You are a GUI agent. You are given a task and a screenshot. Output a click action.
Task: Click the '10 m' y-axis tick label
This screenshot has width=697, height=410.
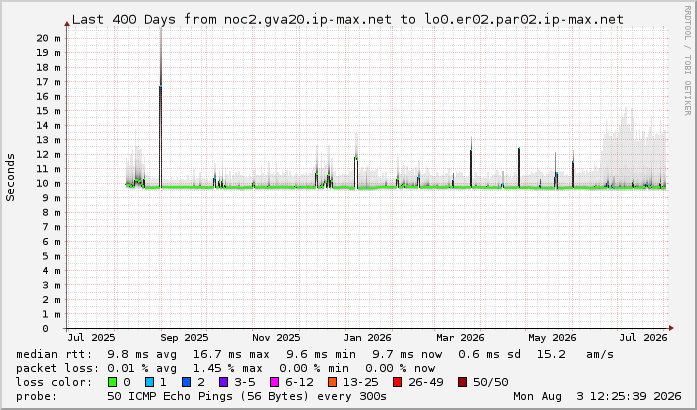click(48, 183)
